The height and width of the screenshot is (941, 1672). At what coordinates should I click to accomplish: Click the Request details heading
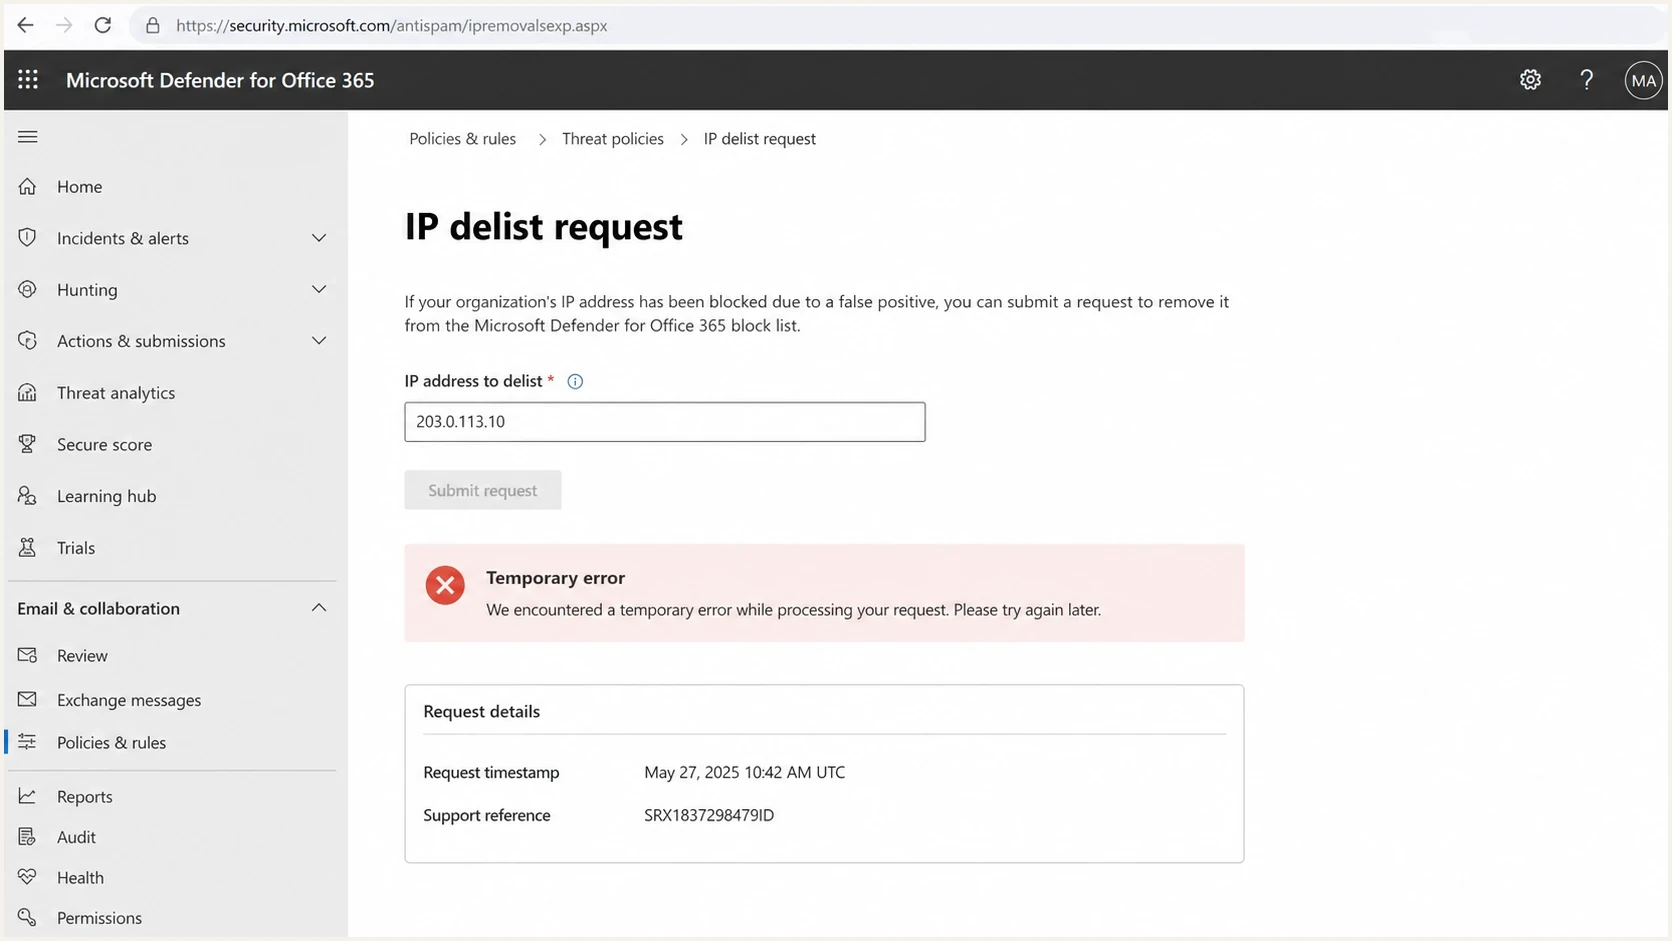click(x=482, y=711)
